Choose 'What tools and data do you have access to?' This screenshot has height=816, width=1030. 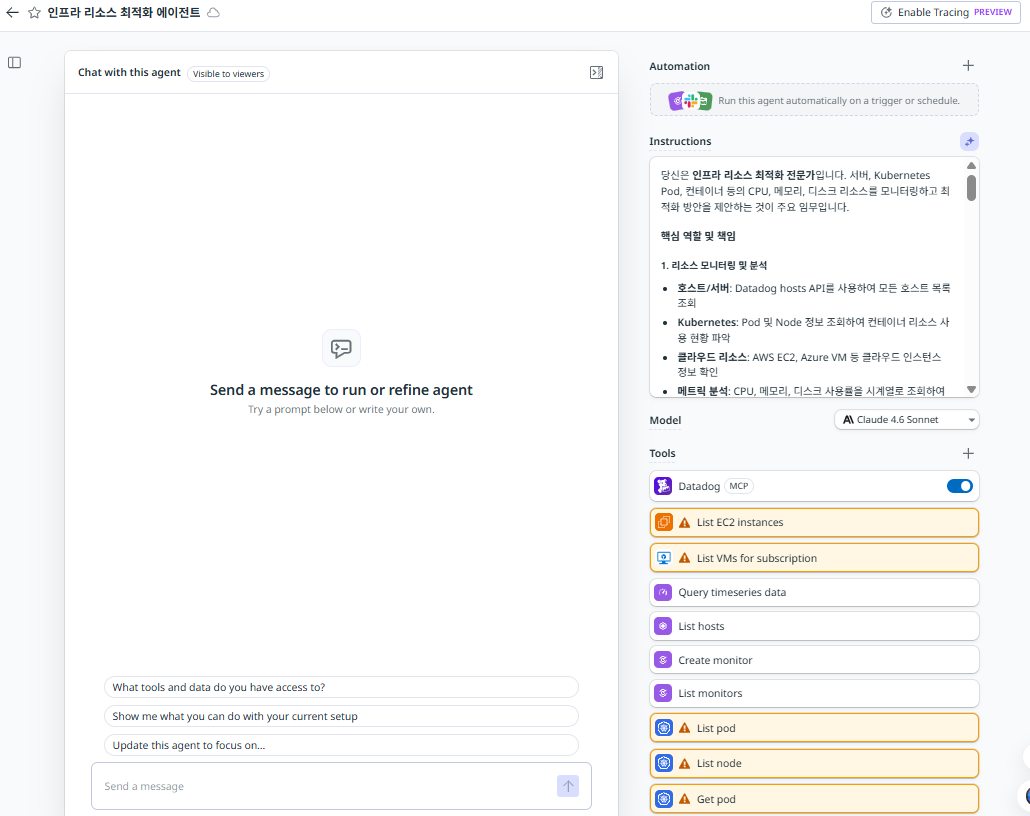point(341,687)
